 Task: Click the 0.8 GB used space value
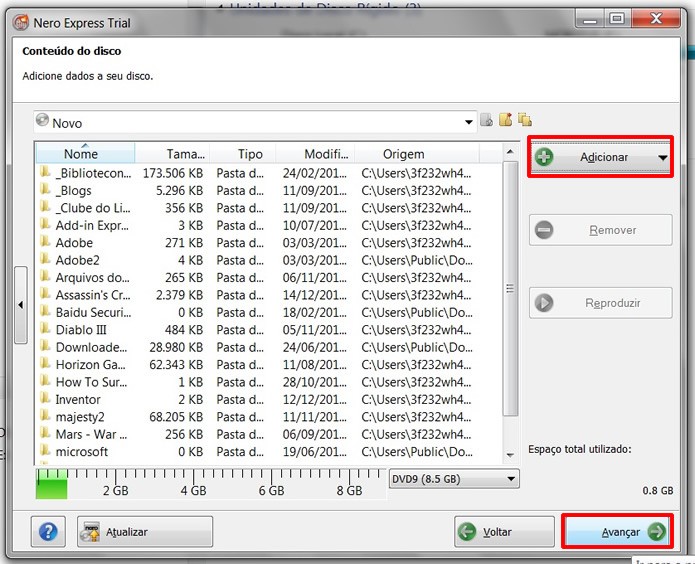click(658, 490)
